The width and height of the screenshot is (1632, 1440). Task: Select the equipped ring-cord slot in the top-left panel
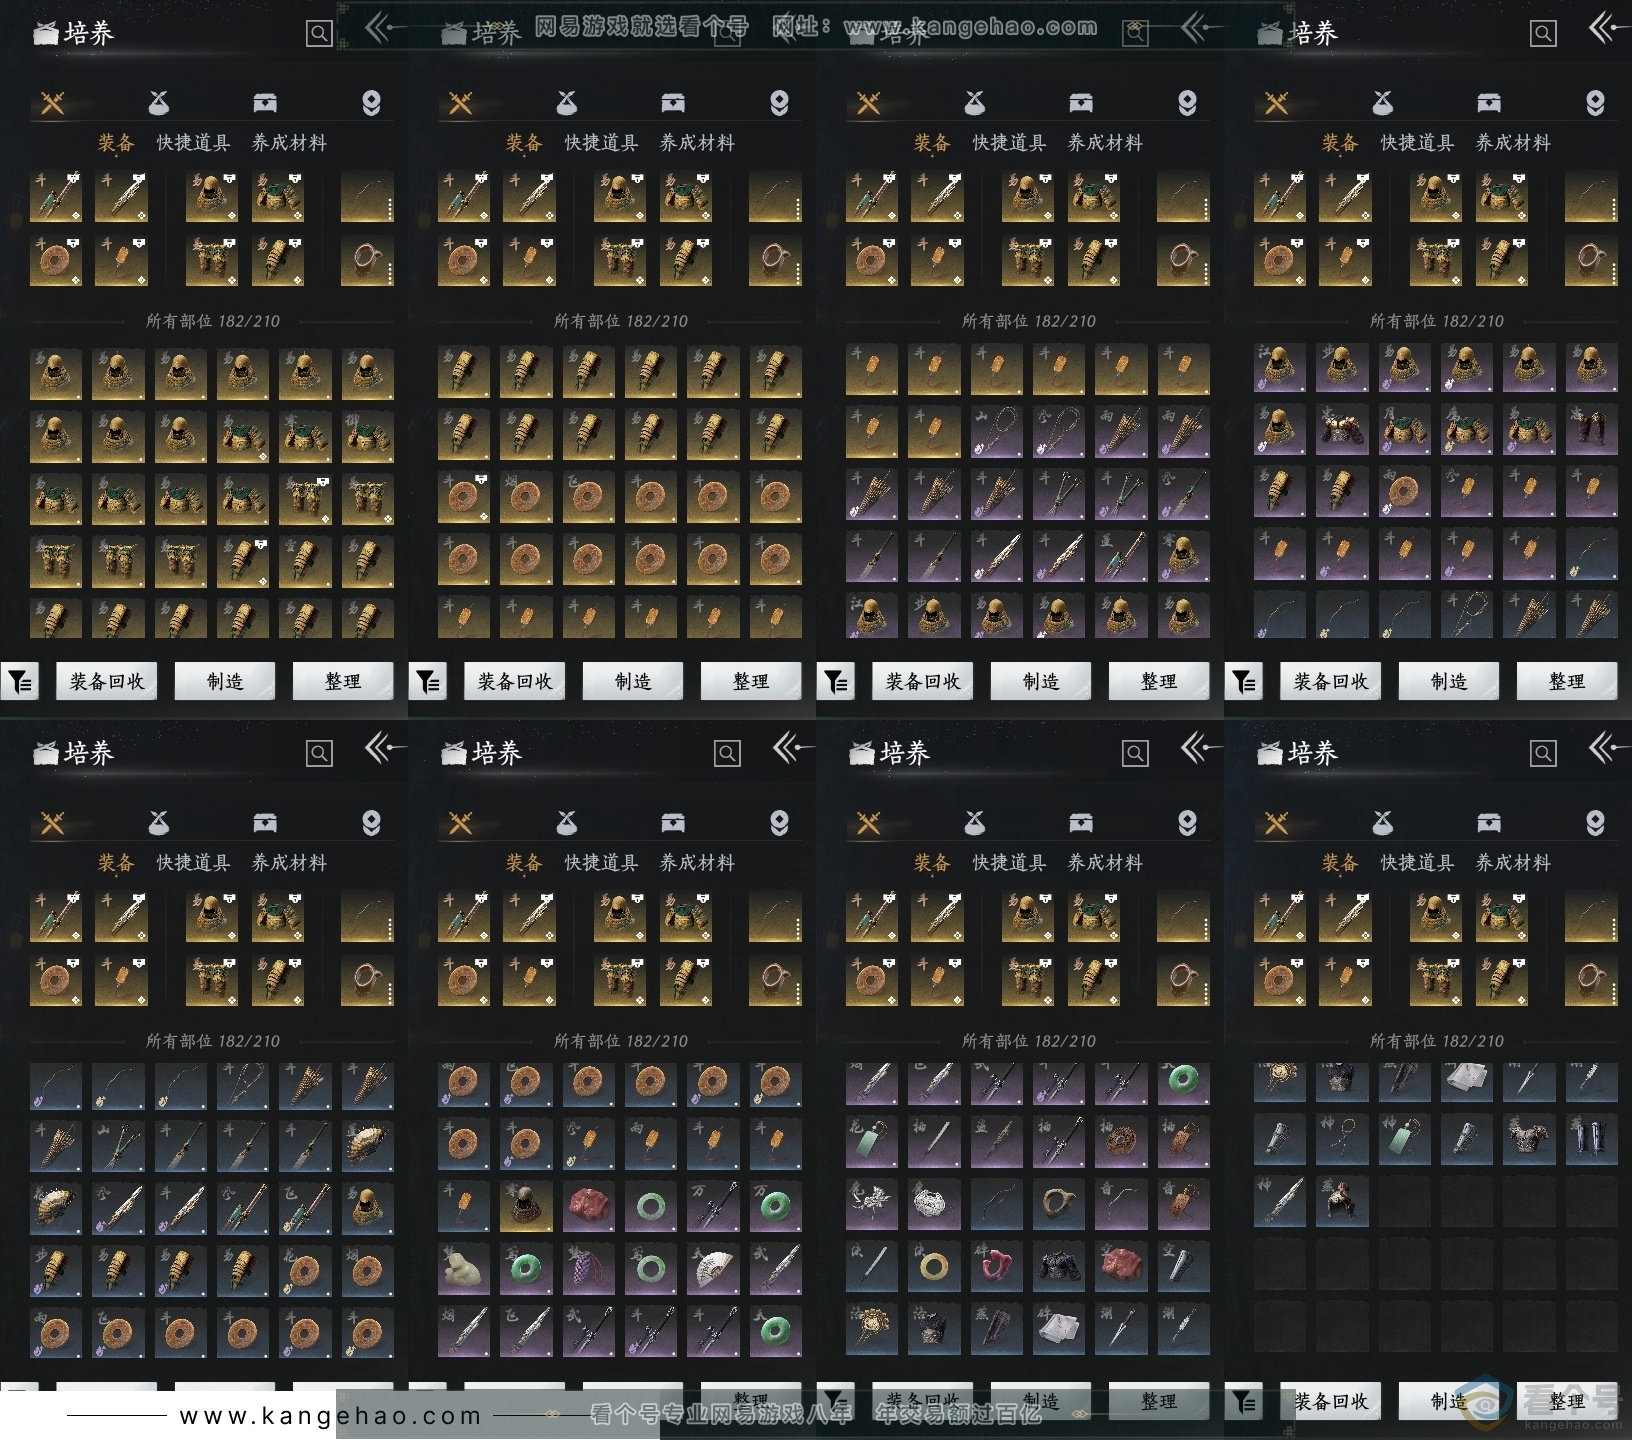(367, 260)
